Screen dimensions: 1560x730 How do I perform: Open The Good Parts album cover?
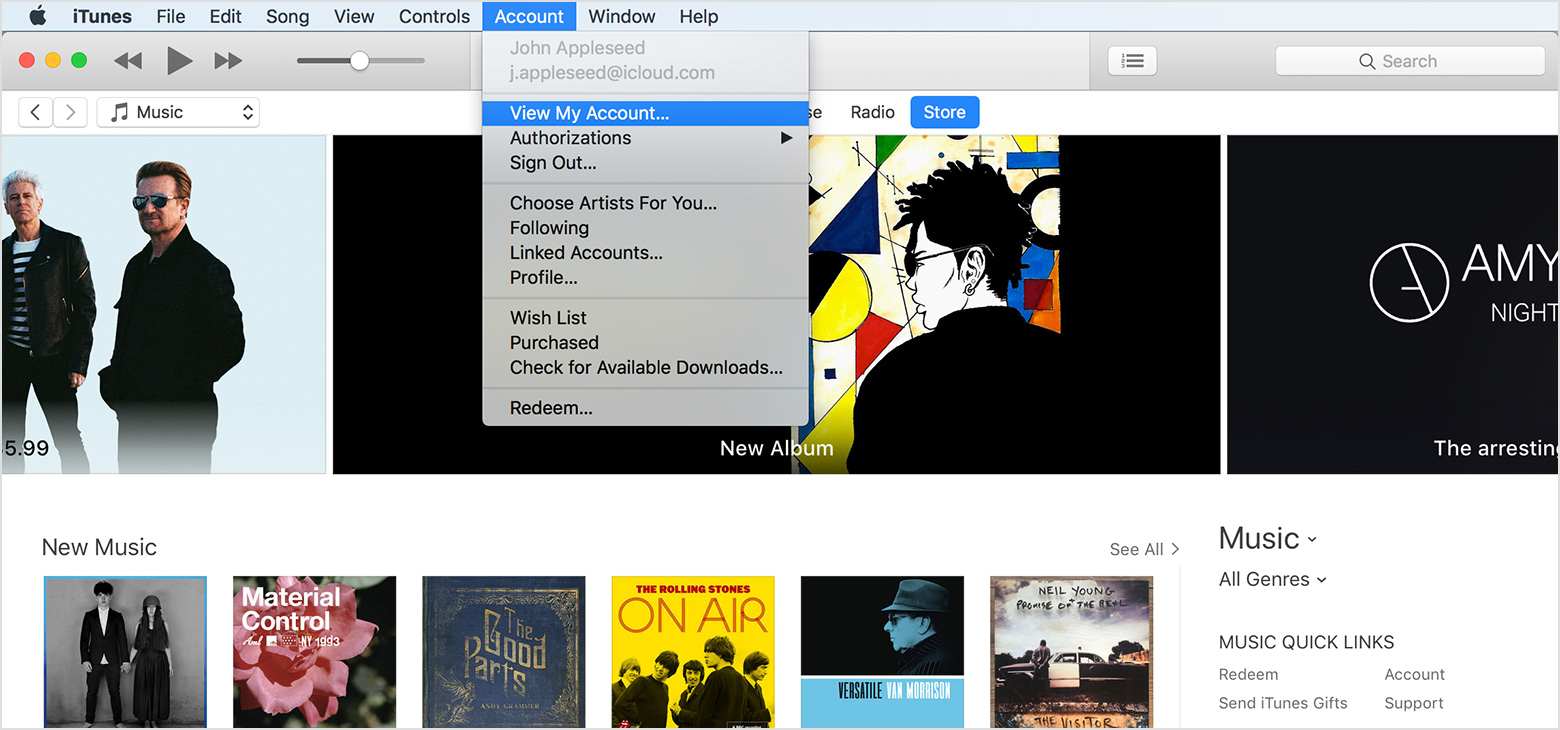pyautogui.click(x=504, y=652)
